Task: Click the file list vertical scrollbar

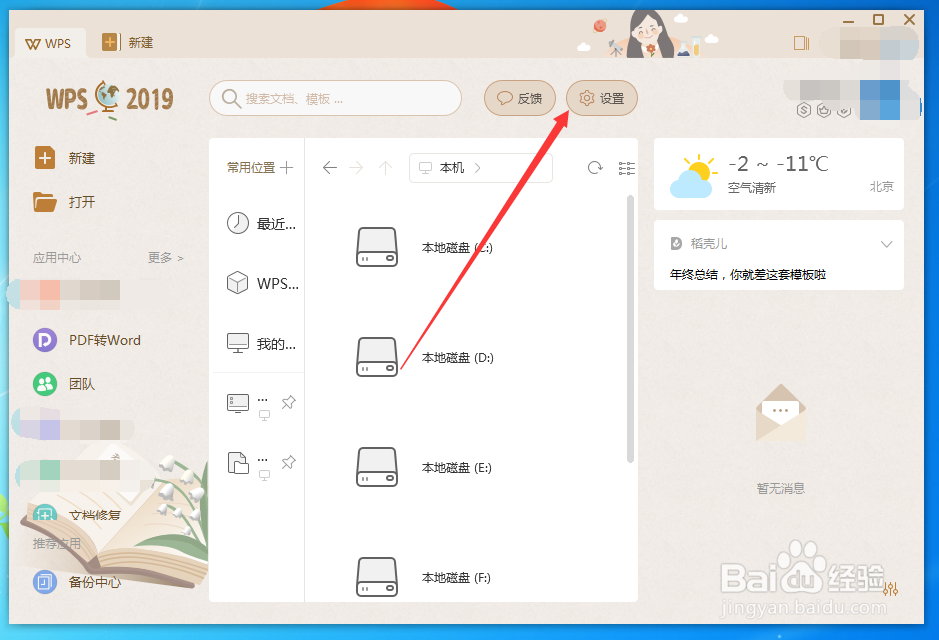Action: tap(630, 329)
